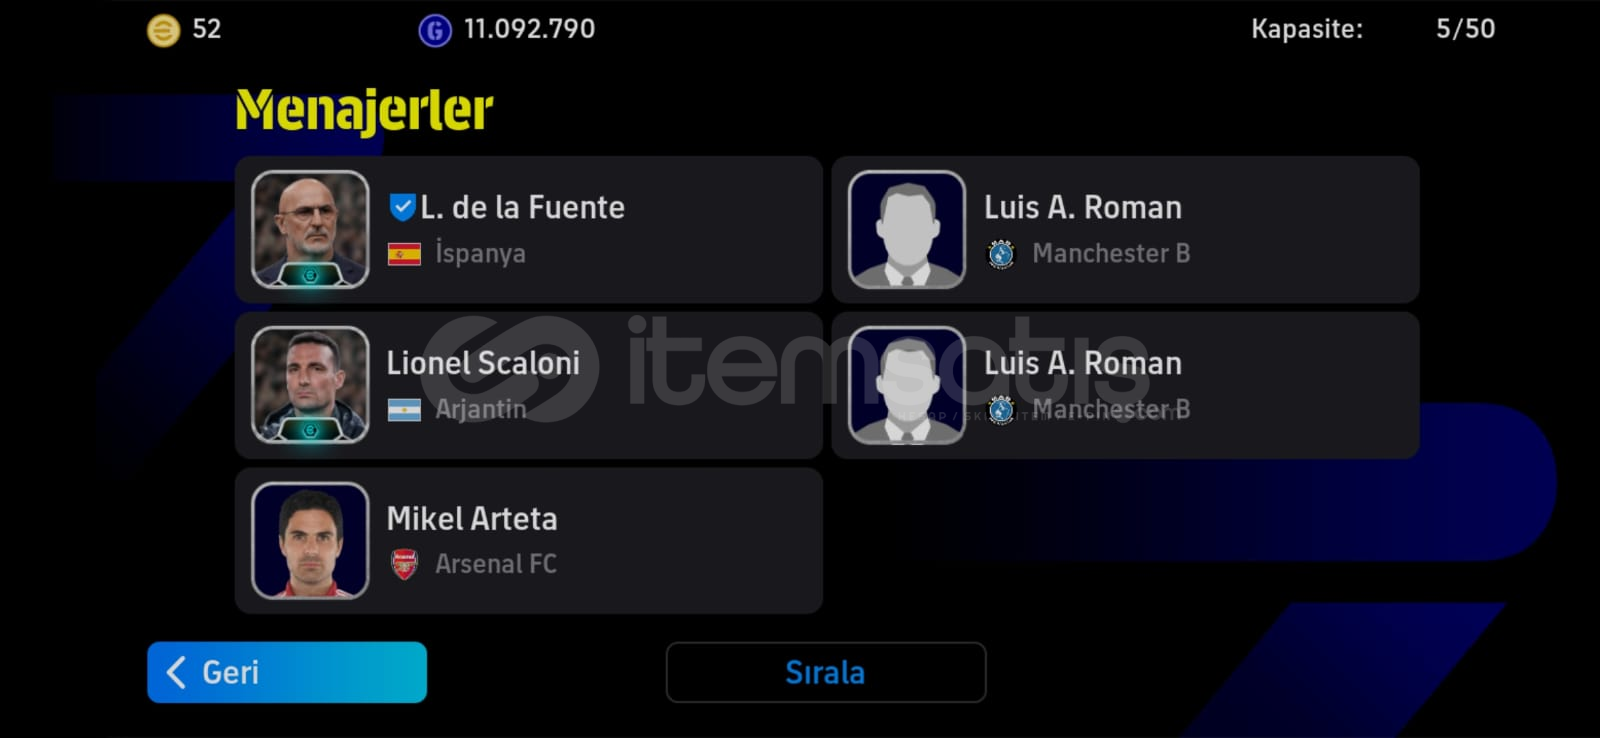The width and height of the screenshot is (1600, 738).
Task: Select Lionel Scaloni manager name
Action: [x=483, y=363]
